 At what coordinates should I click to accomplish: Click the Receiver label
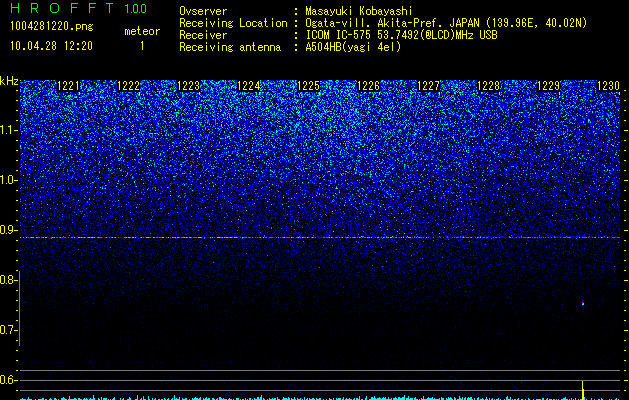pos(203,35)
